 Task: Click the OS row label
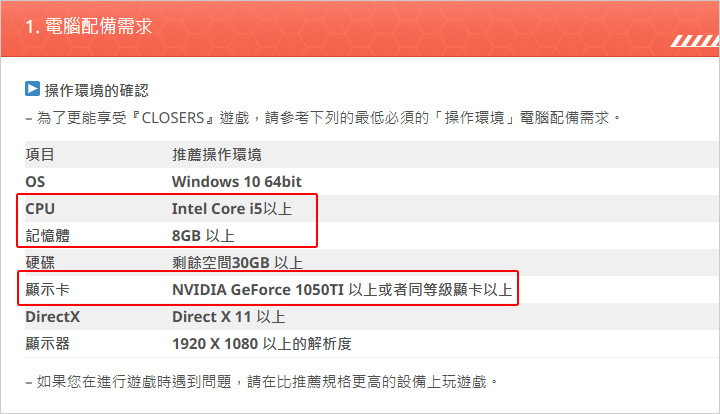[35, 182]
